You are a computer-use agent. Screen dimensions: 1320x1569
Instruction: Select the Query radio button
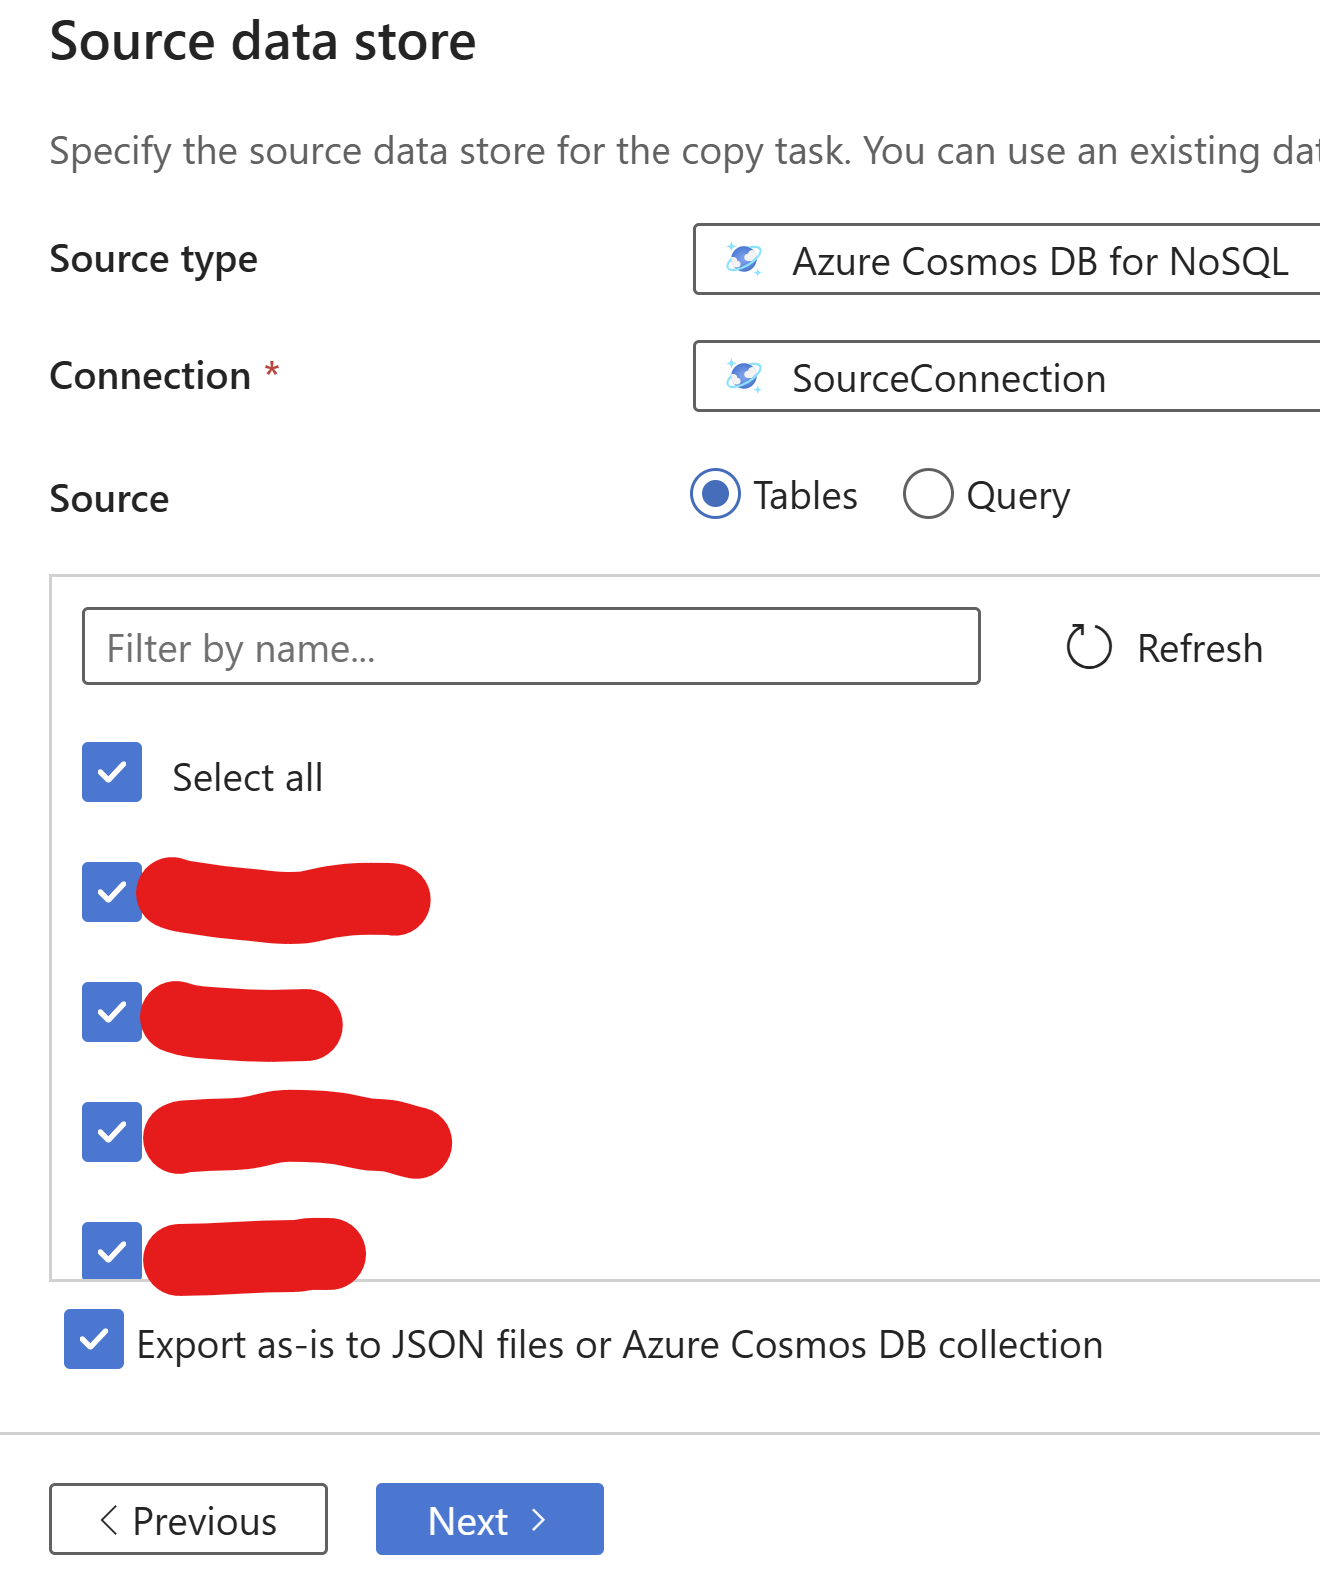pos(928,494)
